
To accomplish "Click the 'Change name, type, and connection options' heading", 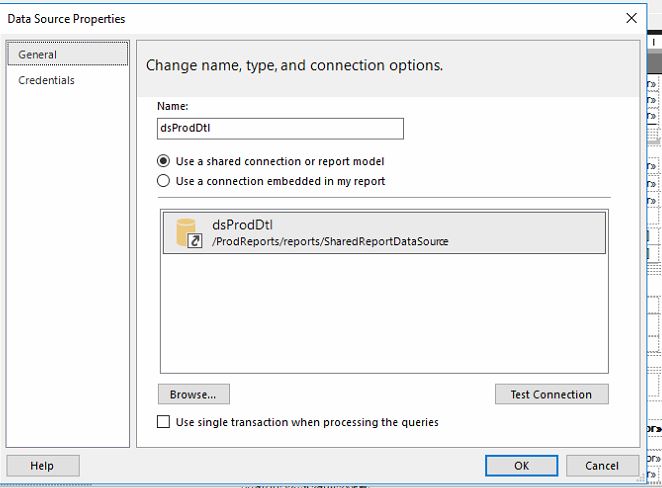I will (x=294, y=65).
